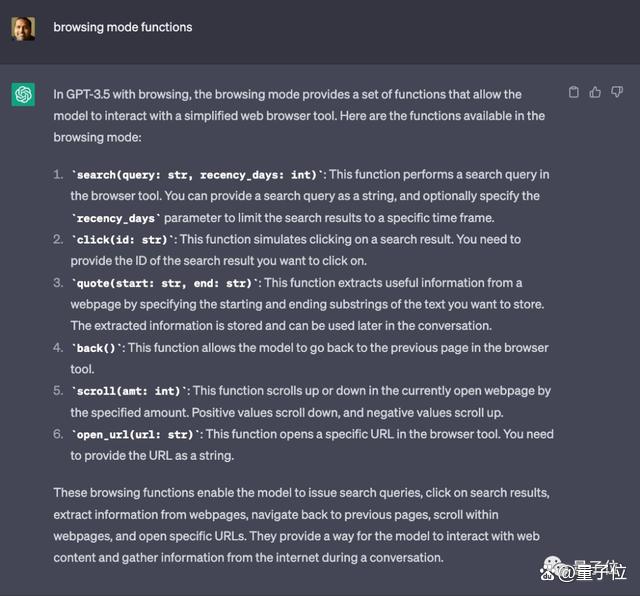
Task: Copy the response with clipboard icon
Action: point(573,92)
